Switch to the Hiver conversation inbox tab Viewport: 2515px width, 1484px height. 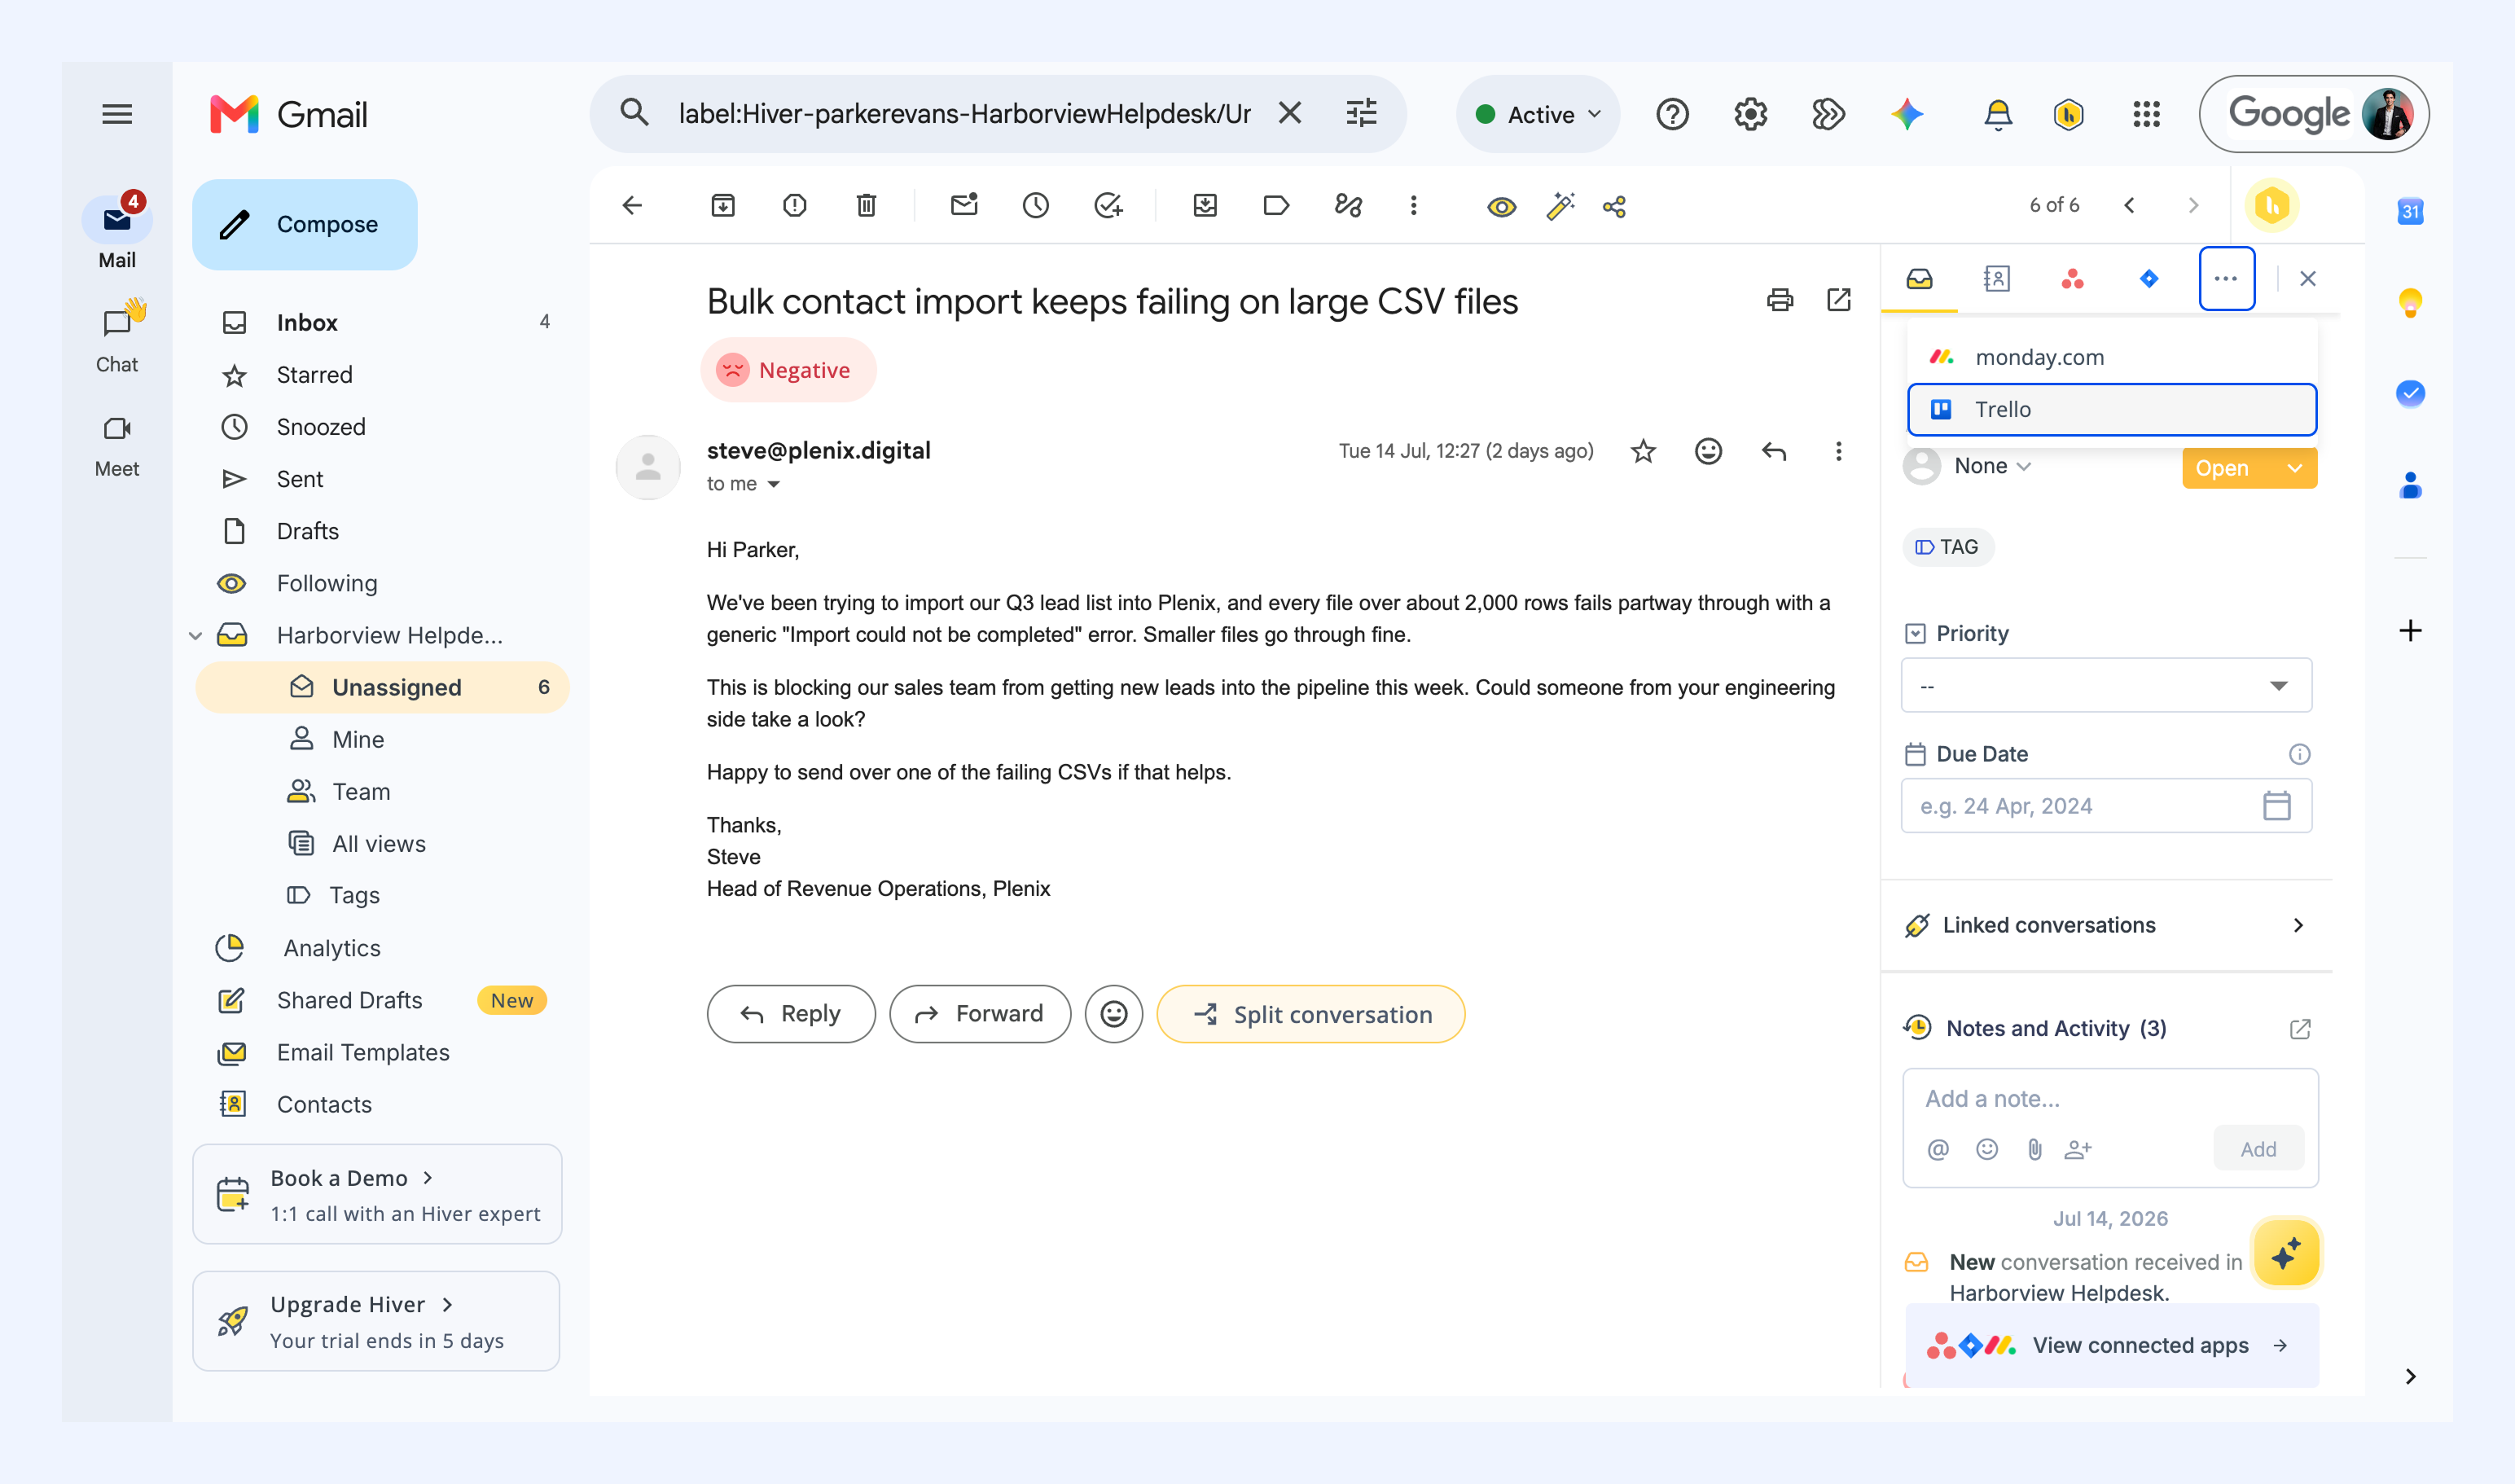1919,279
